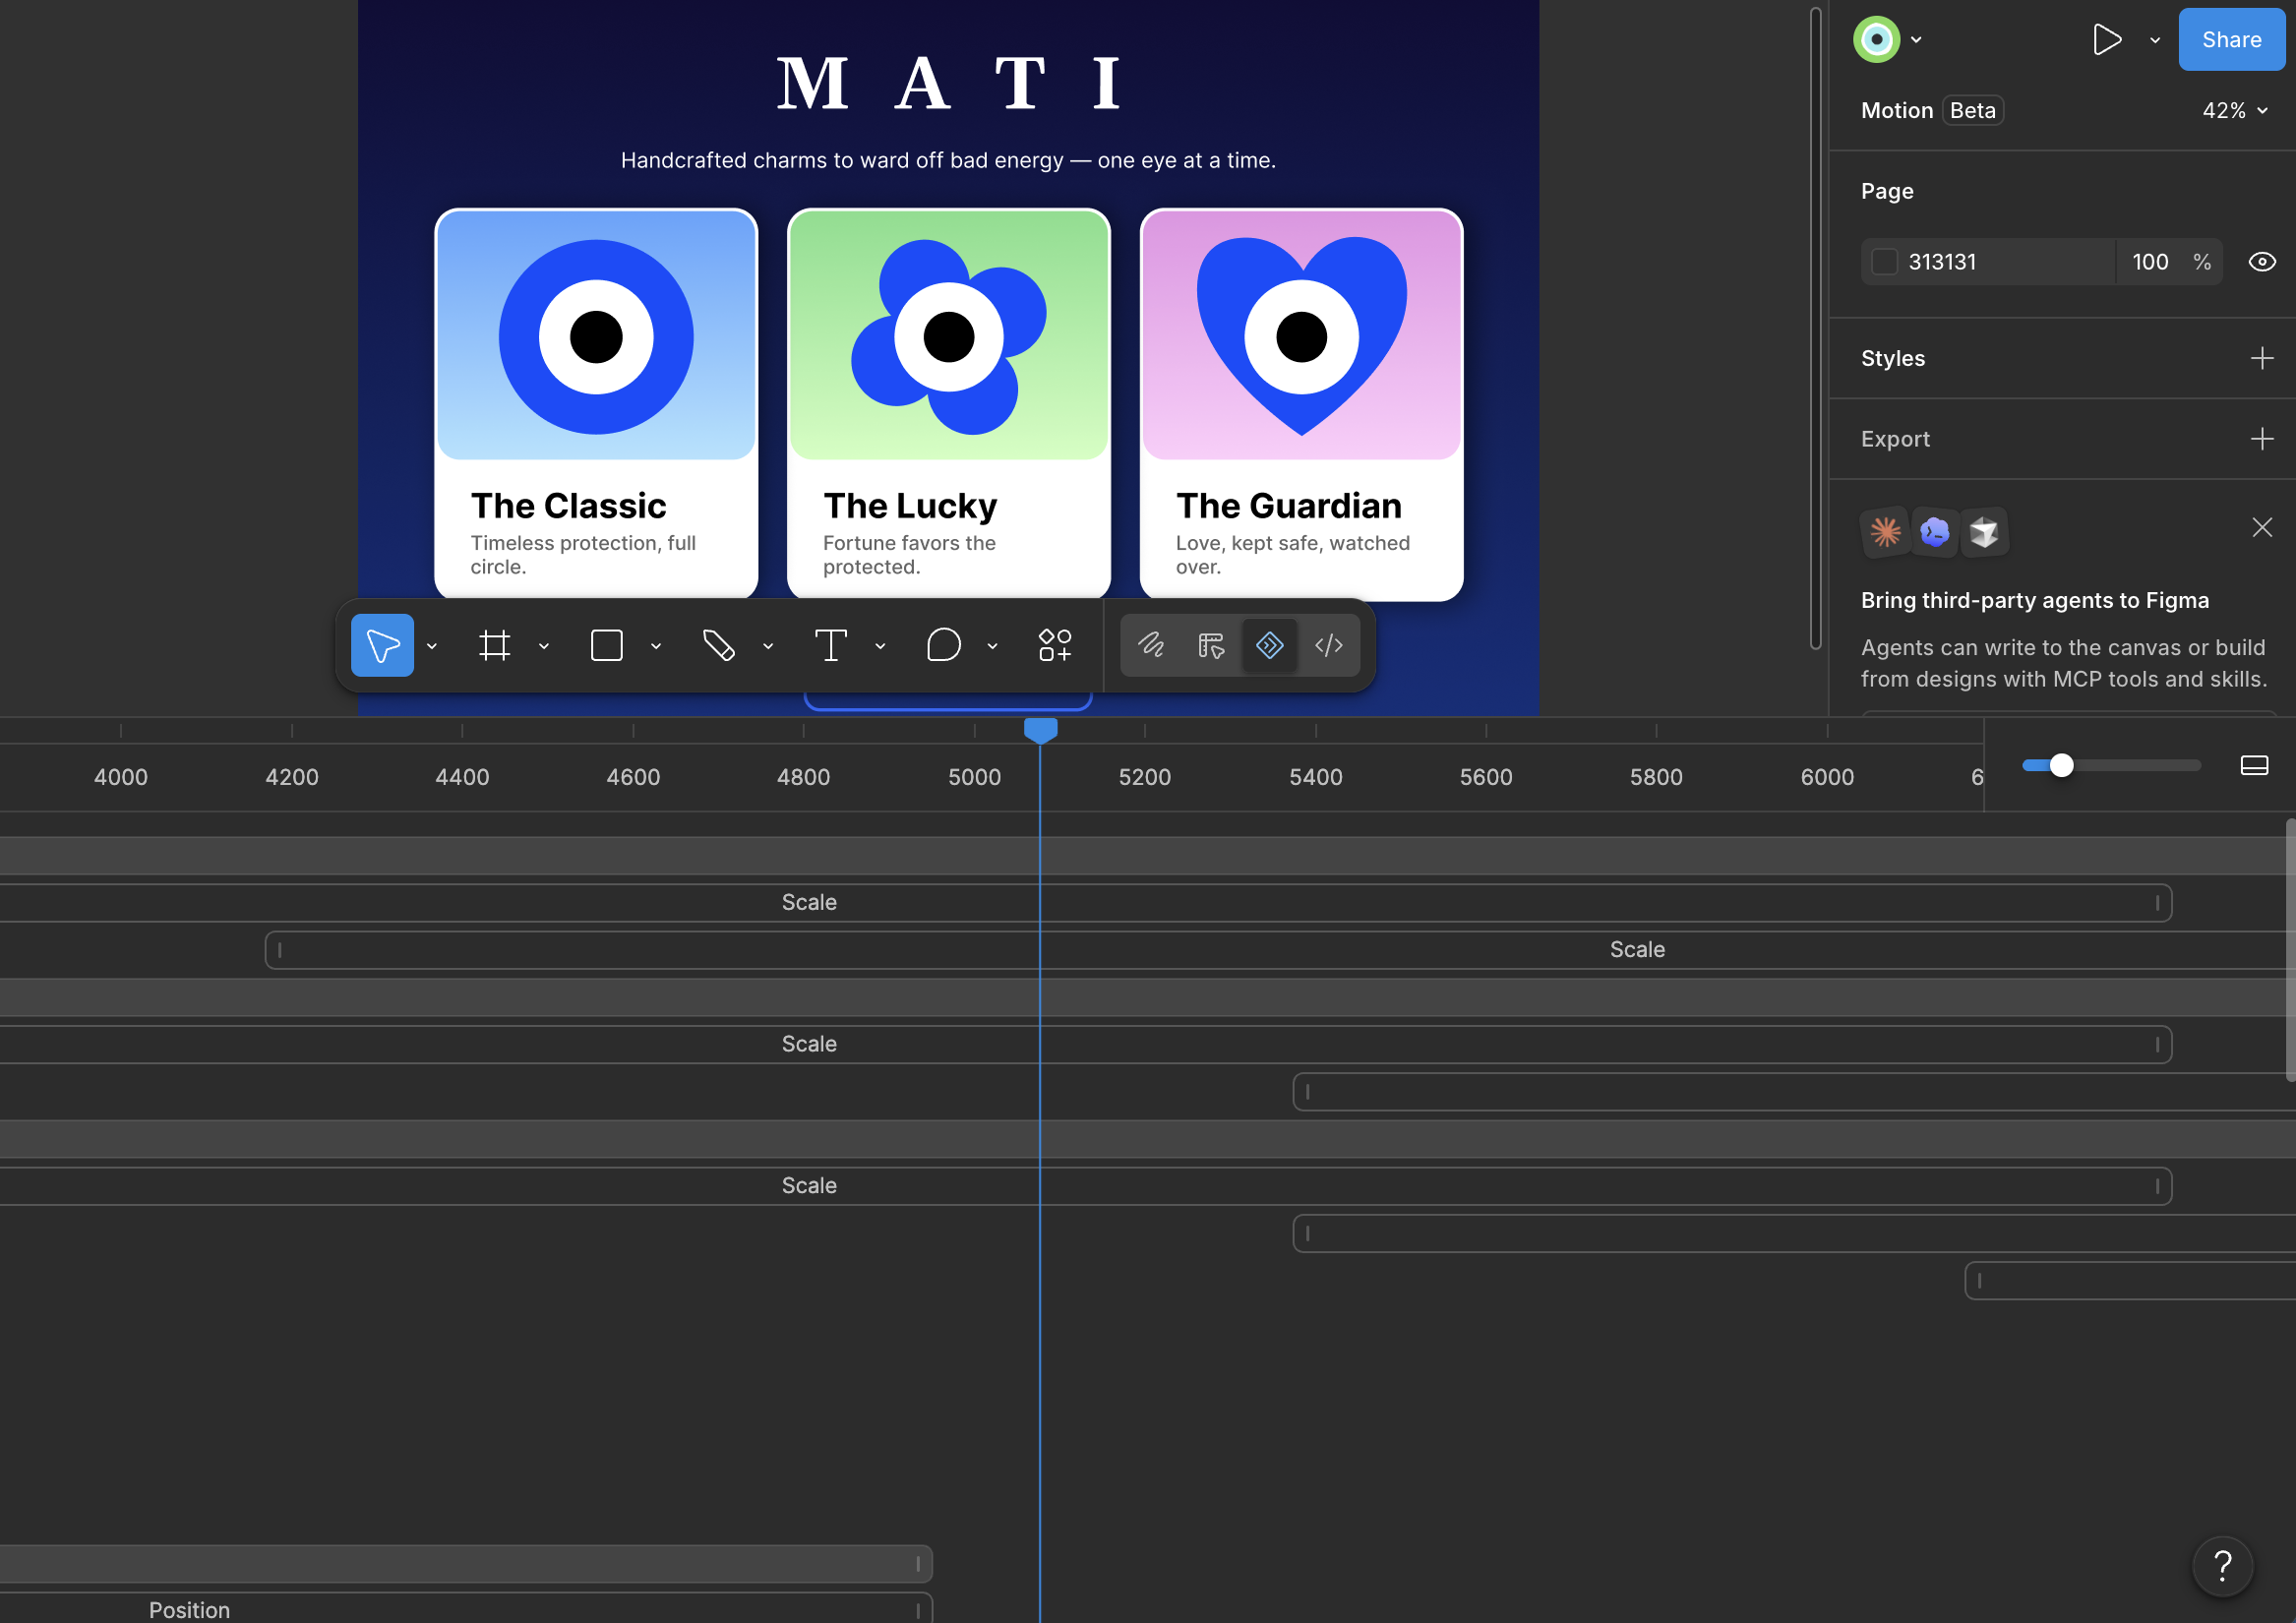Open the 42% zoom dropdown

point(2234,111)
